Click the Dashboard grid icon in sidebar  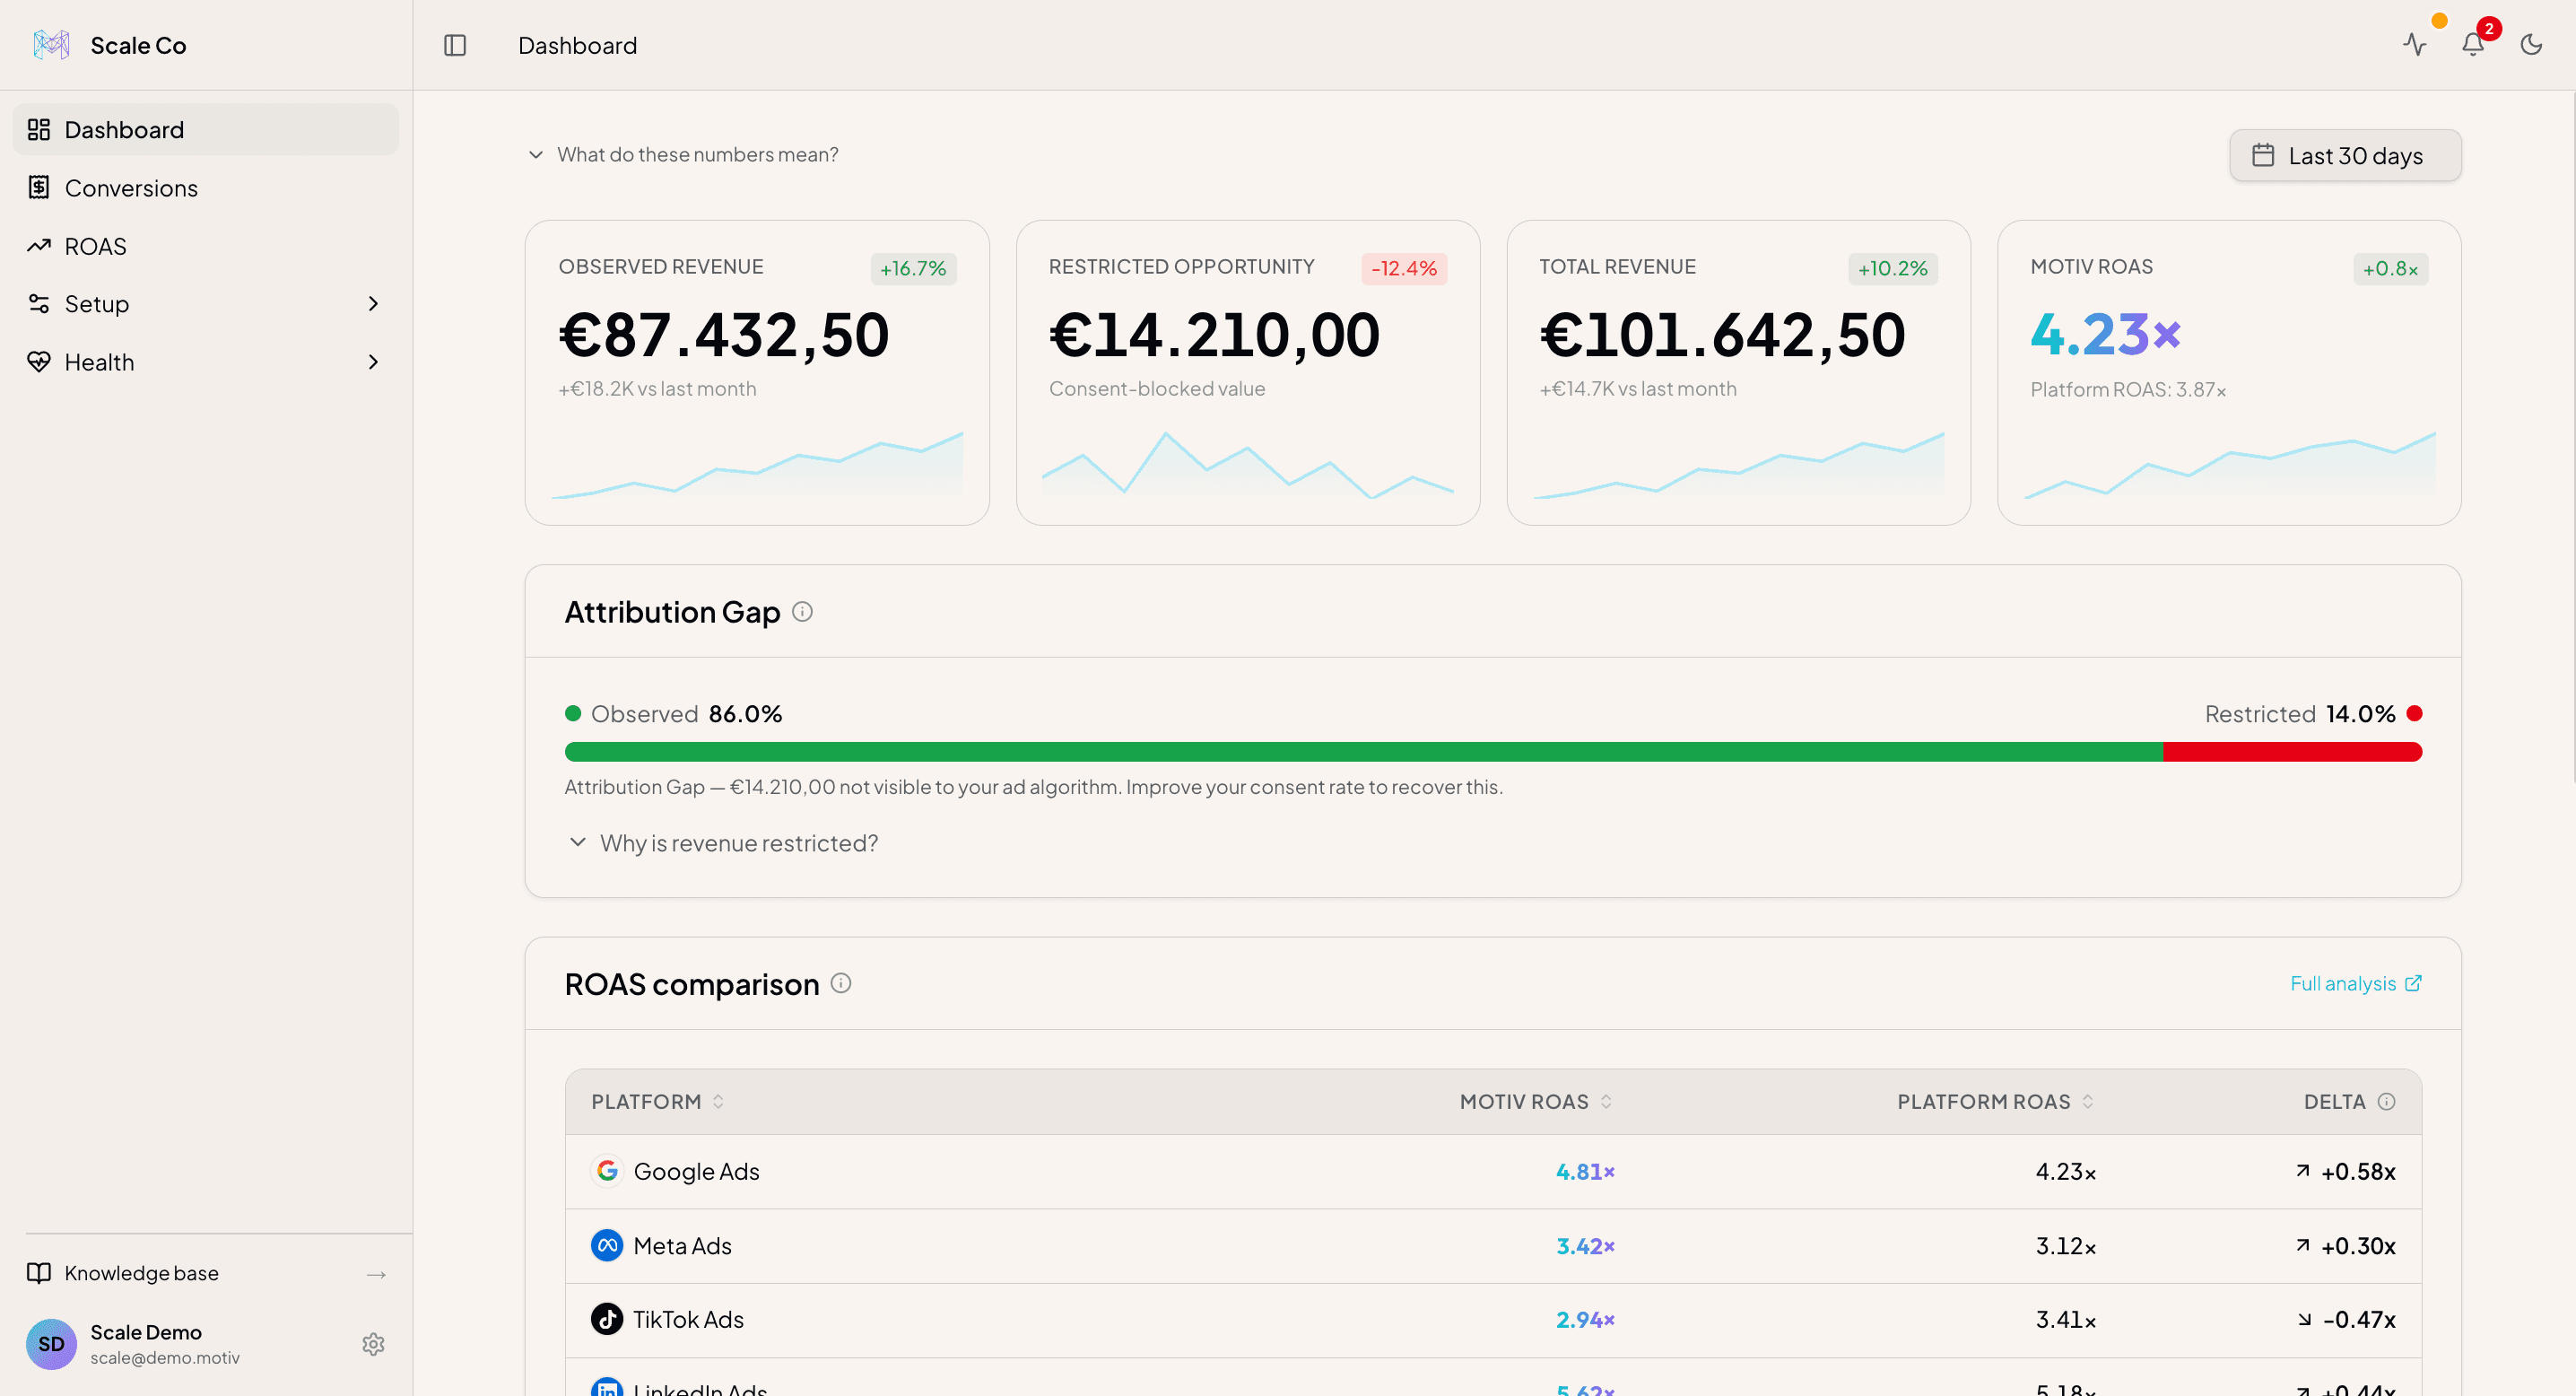click(x=39, y=130)
